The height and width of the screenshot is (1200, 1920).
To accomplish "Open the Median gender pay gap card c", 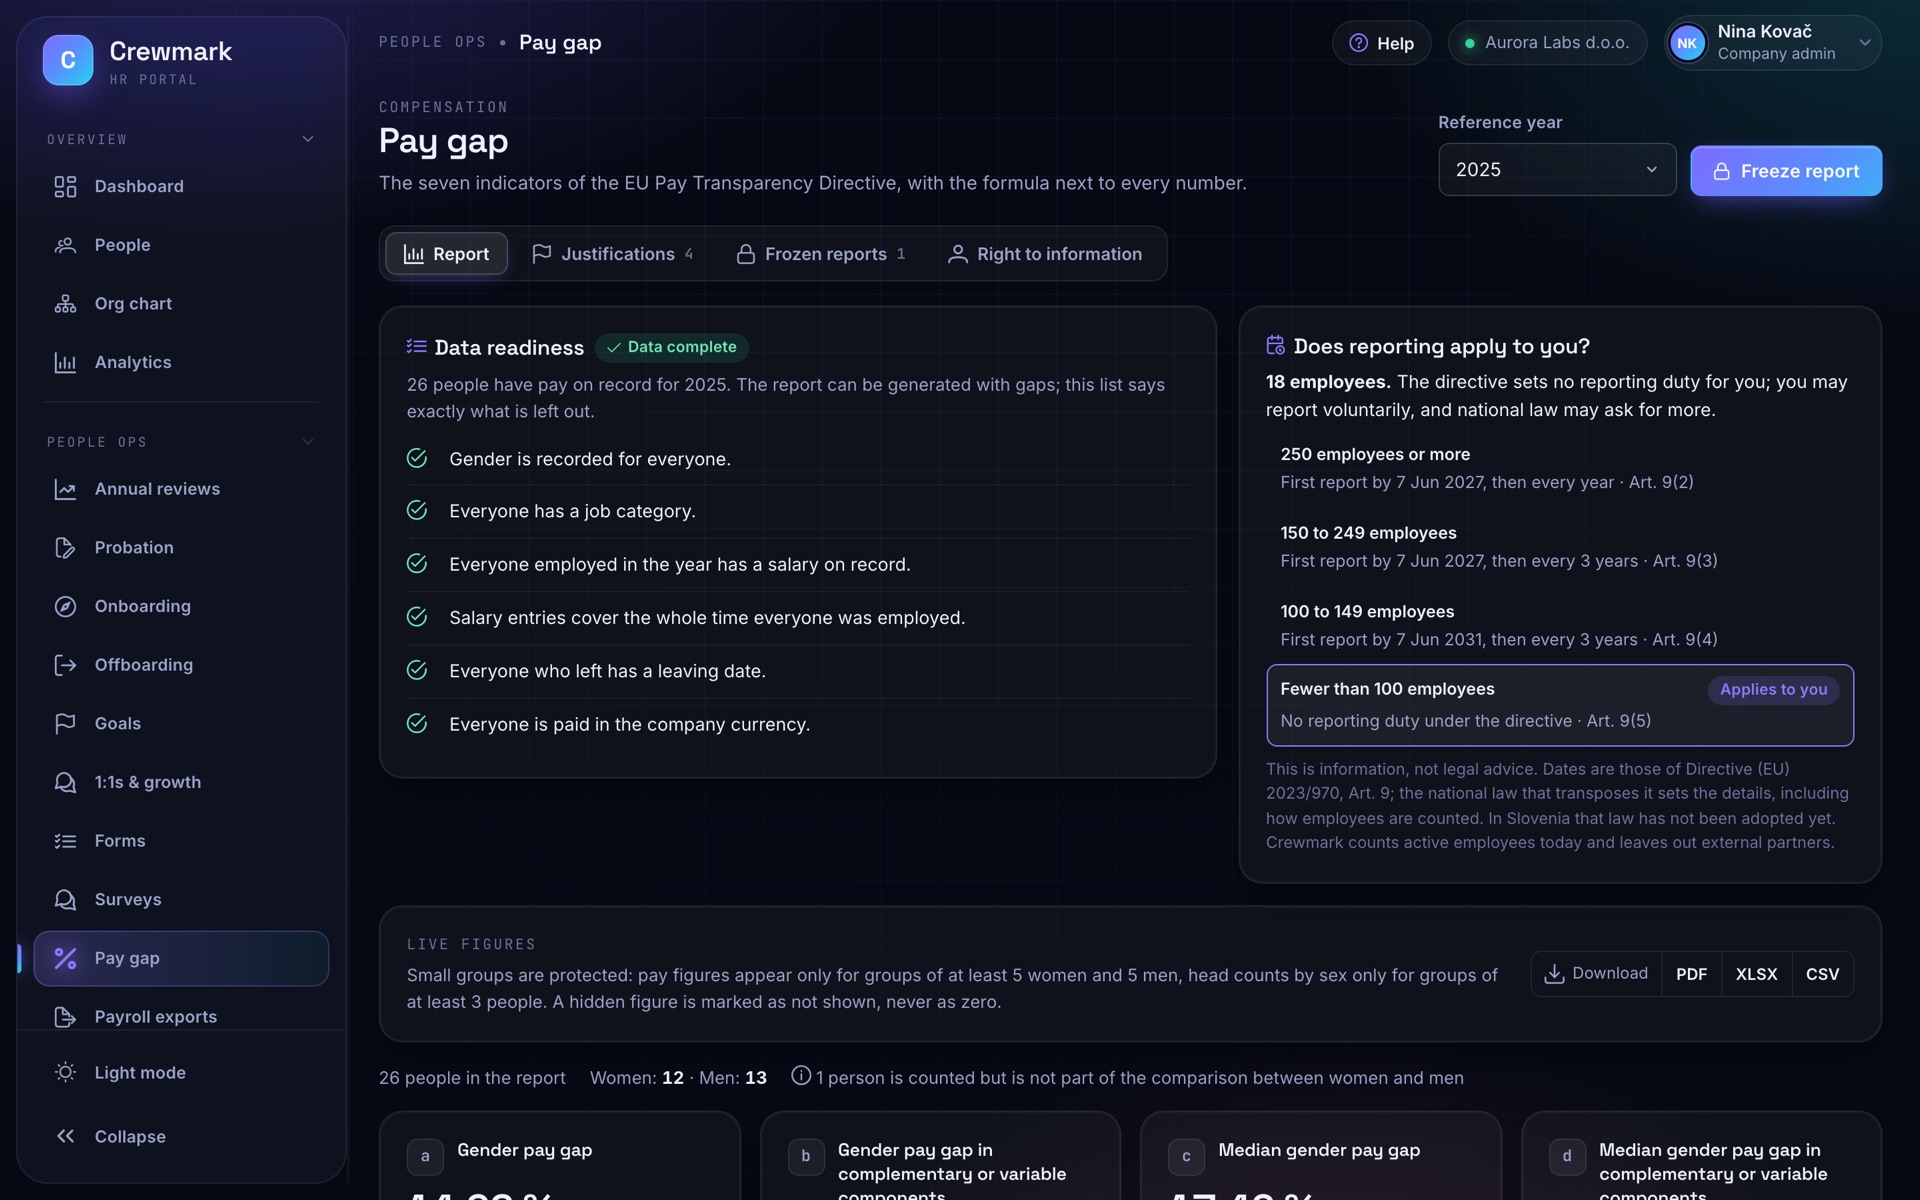I will pyautogui.click(x=1321, y=1155).
